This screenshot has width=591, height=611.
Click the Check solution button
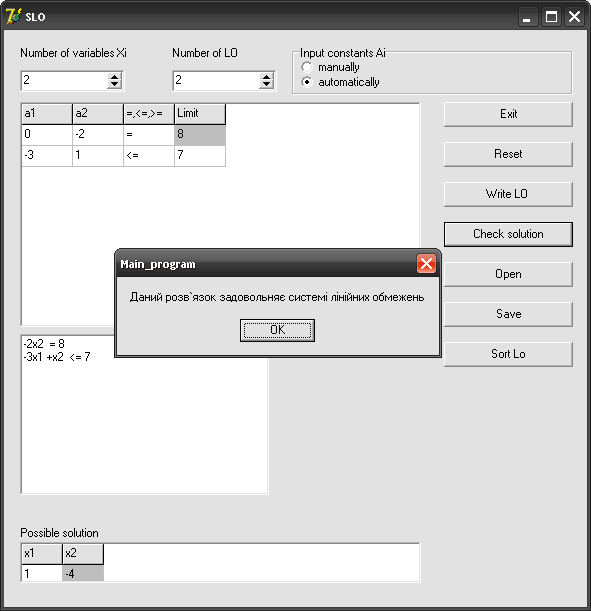508,234
